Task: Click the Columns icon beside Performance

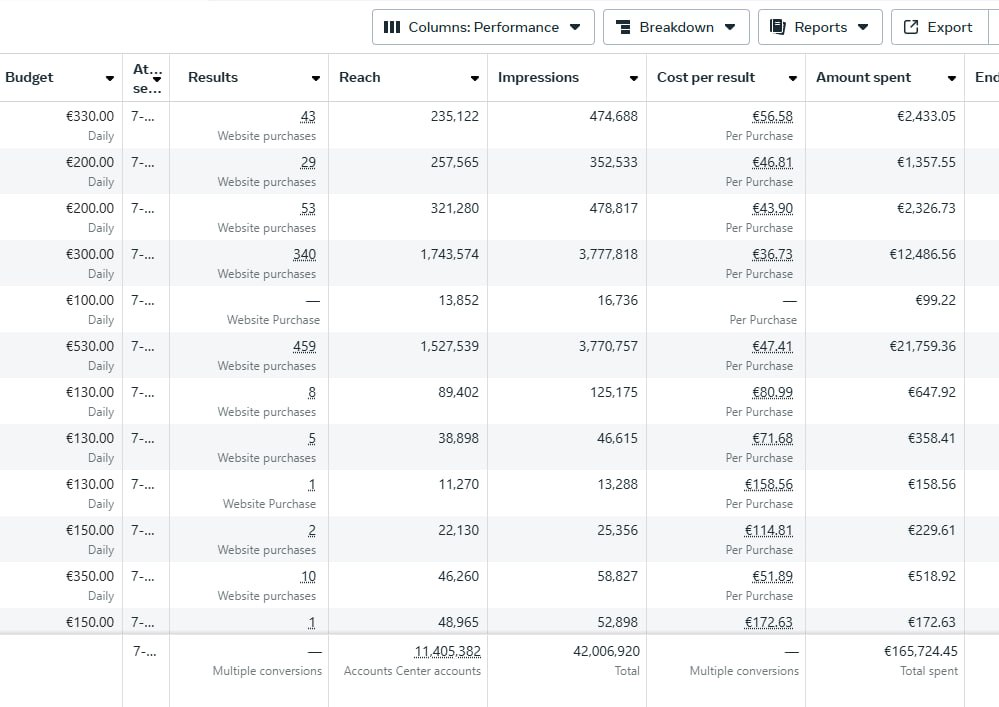Action: click(392, 27)
